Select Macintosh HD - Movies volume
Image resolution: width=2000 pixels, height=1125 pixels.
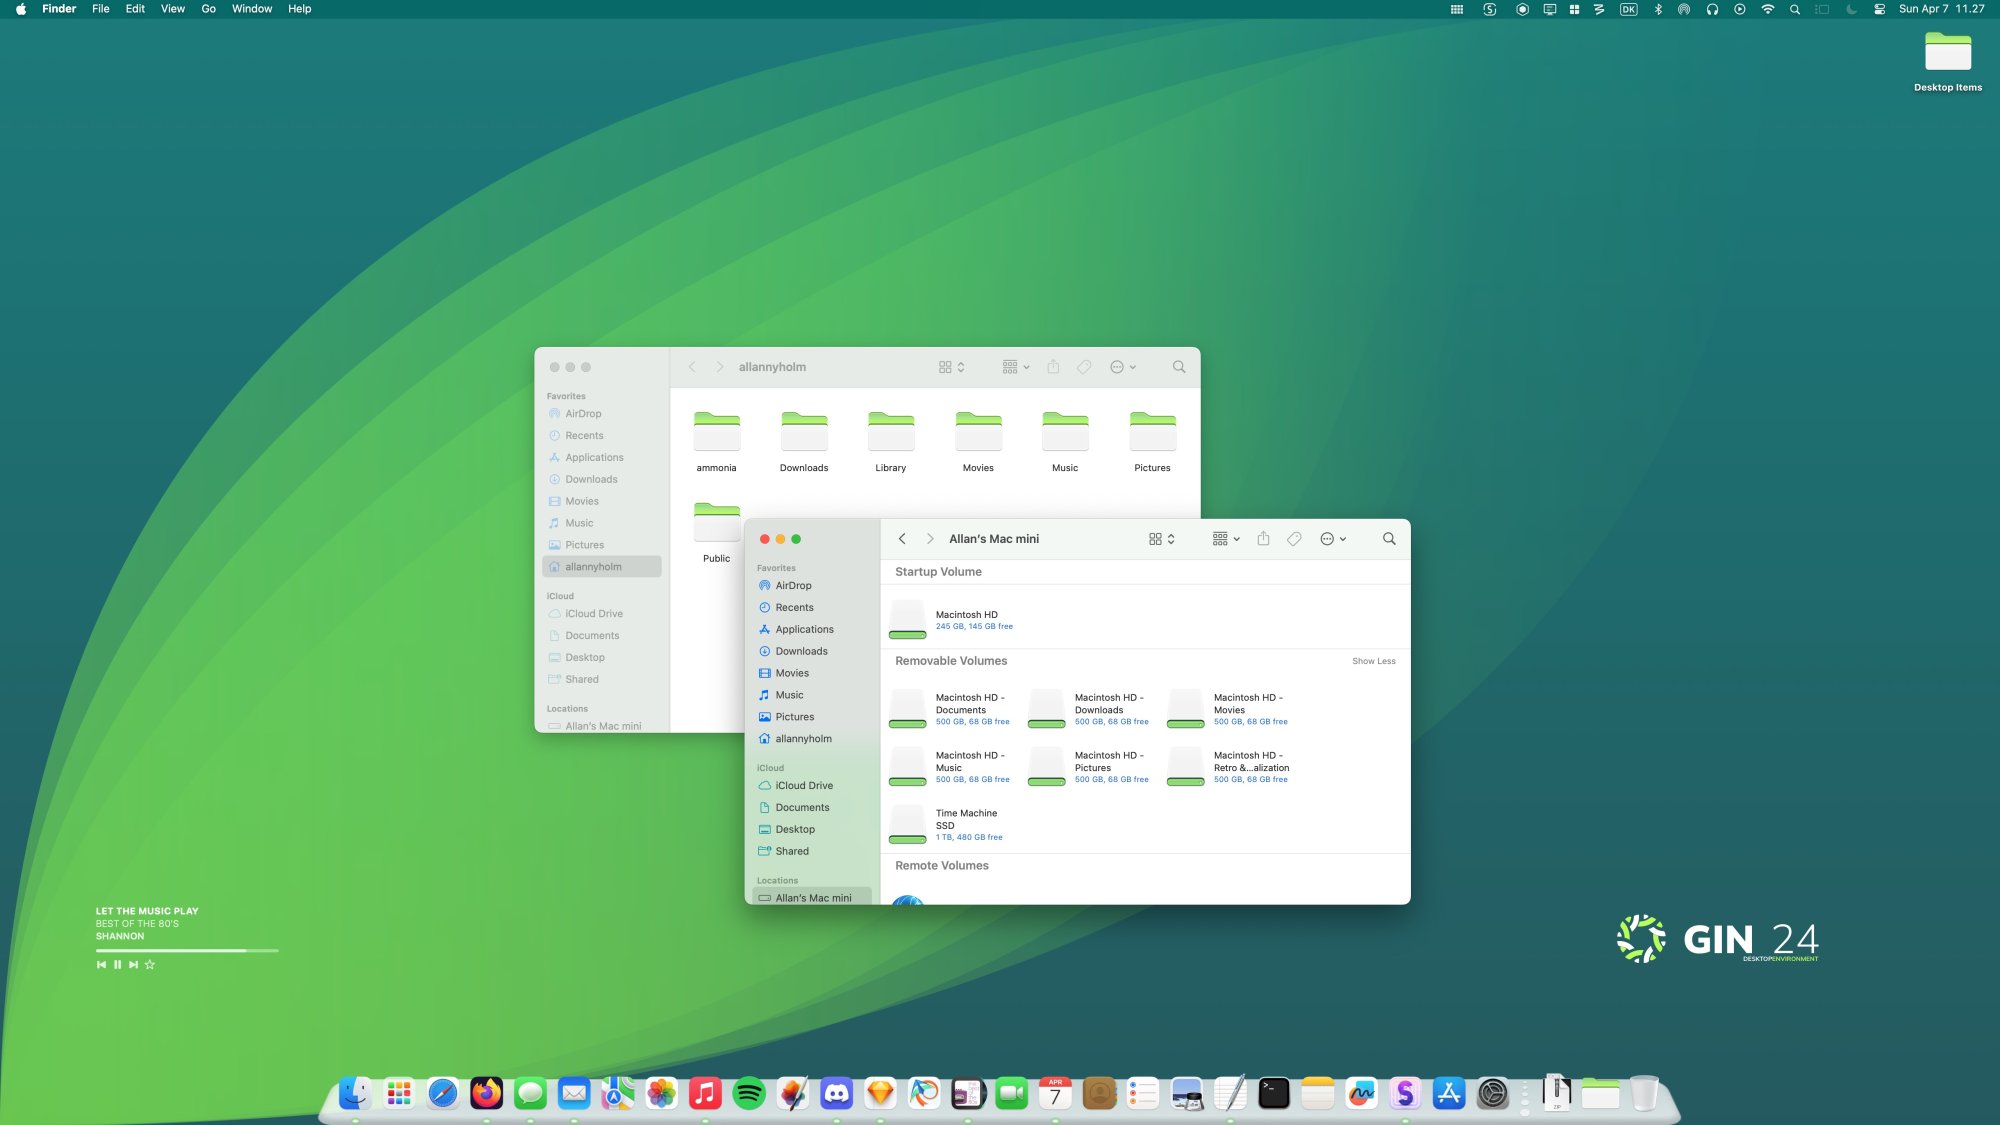pyautogui.click(x=1228, y=709)
